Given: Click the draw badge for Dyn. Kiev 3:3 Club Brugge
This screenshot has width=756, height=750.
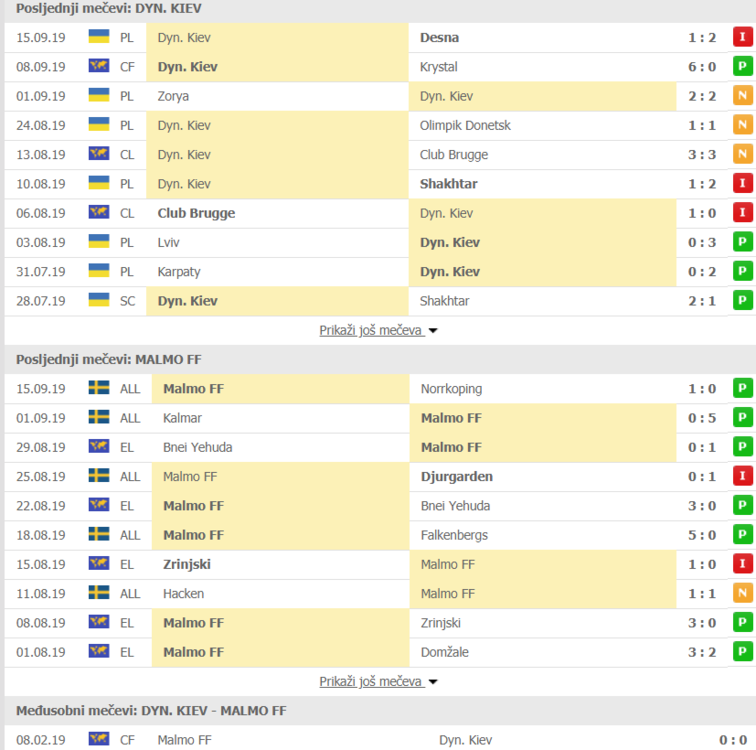Looking at the screenshot, I should pos(742,155).
